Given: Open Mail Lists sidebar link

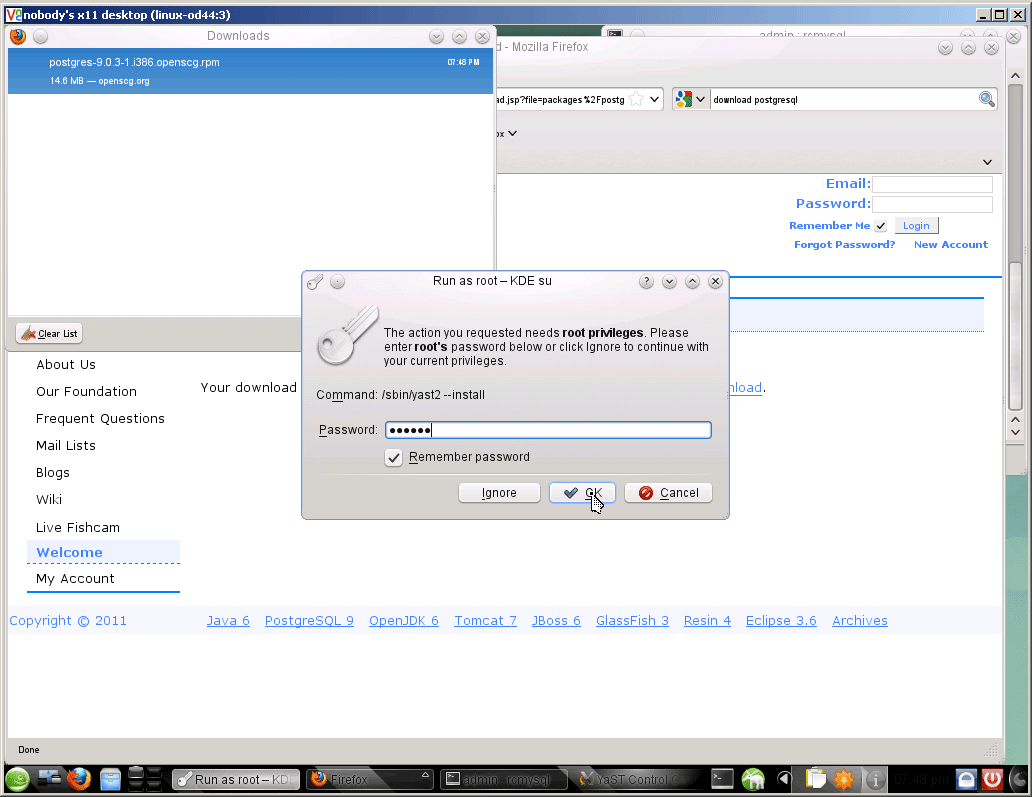Looking at the screenshot, I should click(x=66, y=446).
